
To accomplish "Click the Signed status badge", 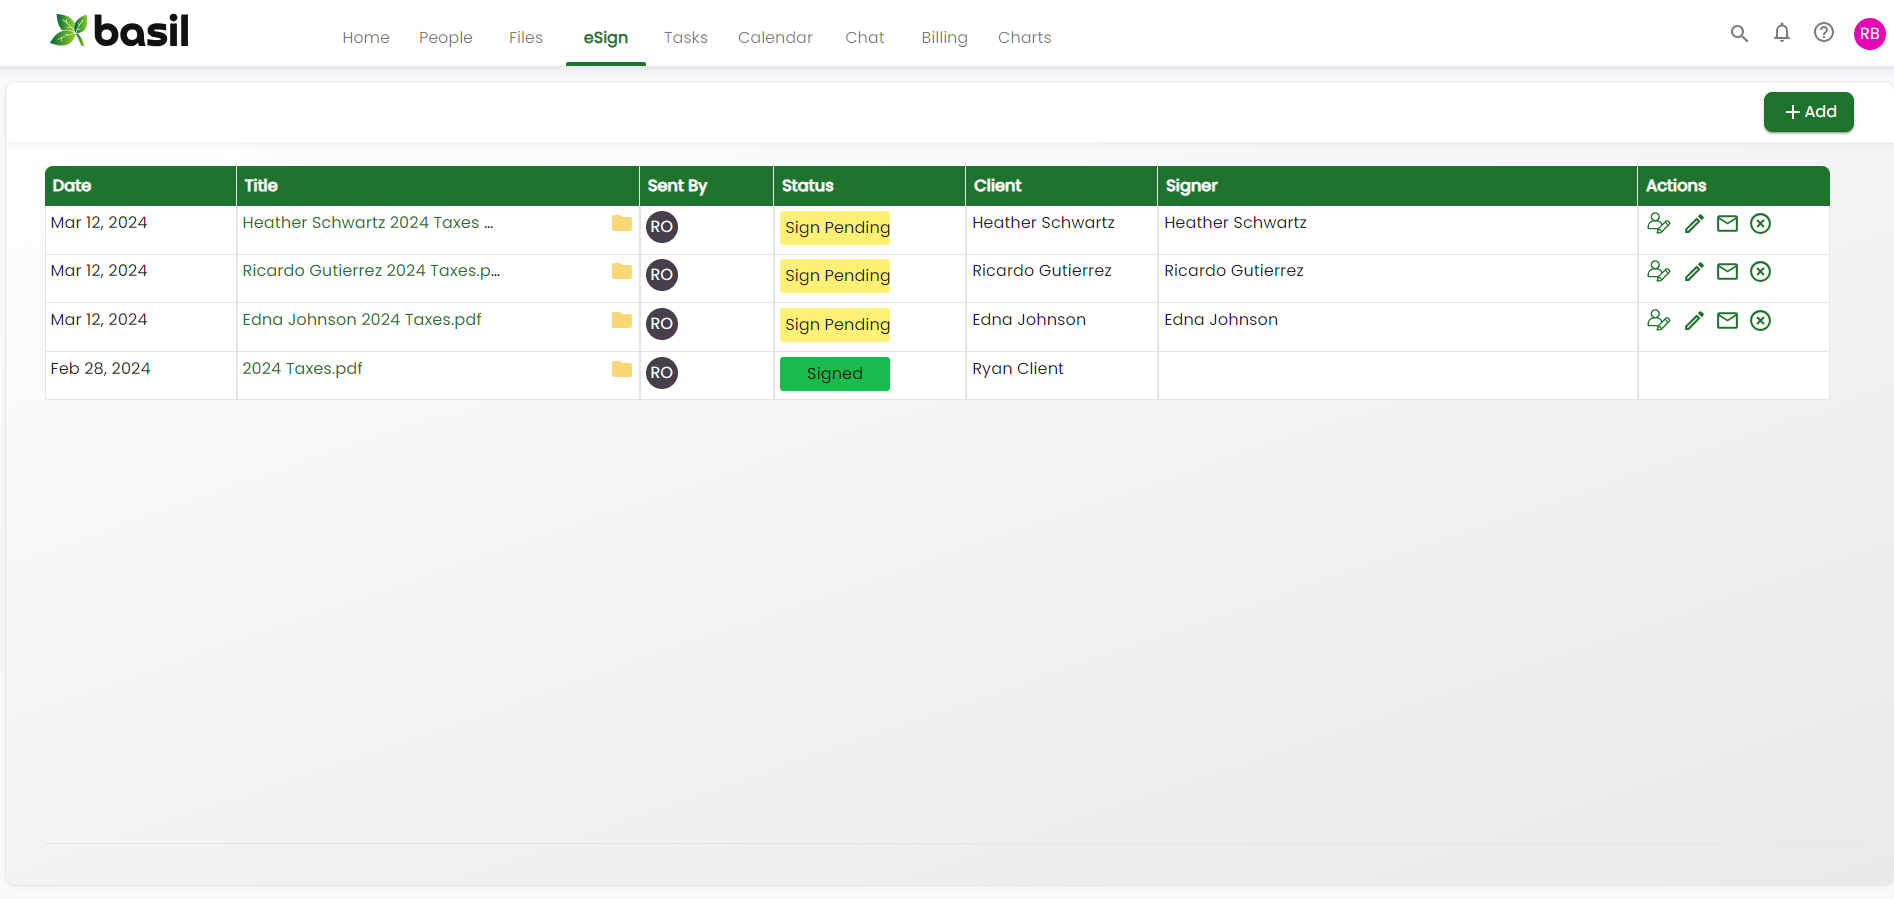I will coord(834,374).
